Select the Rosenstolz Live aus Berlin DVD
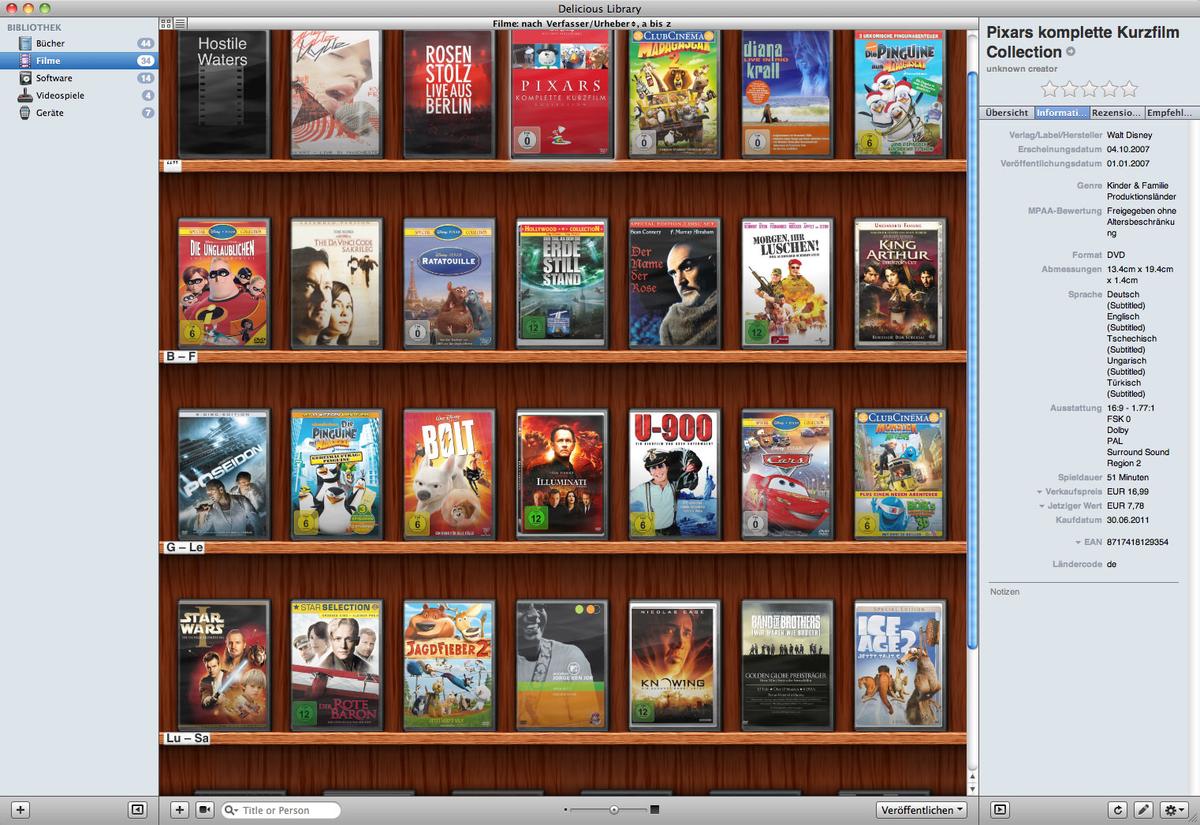 (x=448, y=93)
